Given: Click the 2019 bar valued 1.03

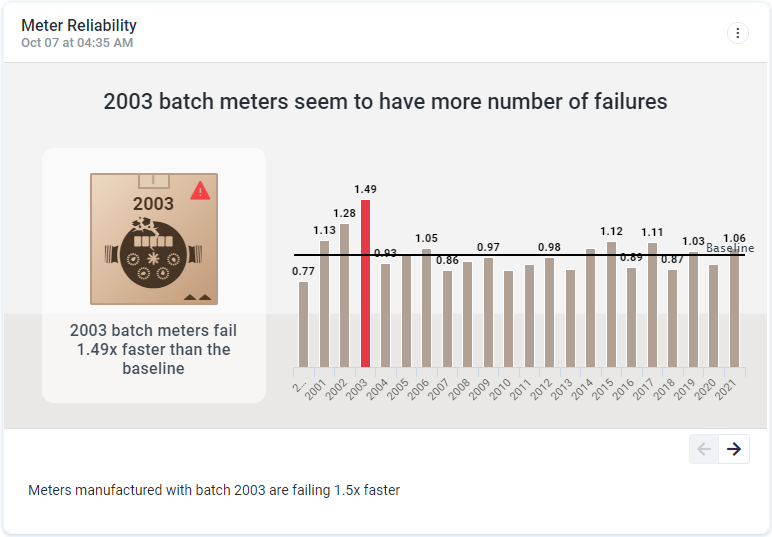Looking at the screenshot, I should point(693,309).
